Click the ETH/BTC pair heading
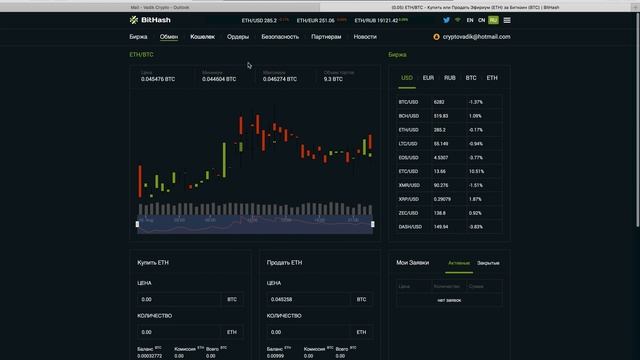640x360 pixels. click(141, 54)
